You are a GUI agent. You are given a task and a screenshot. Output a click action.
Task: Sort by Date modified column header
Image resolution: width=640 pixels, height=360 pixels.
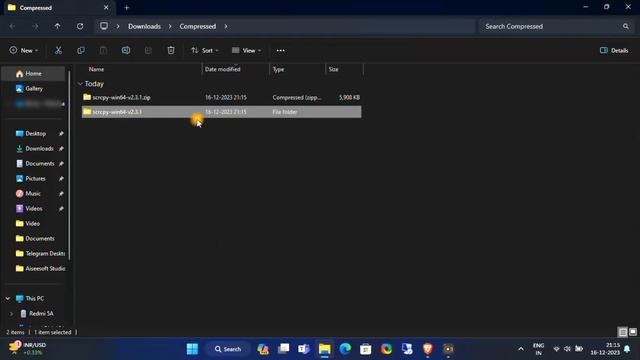point(222,69)
